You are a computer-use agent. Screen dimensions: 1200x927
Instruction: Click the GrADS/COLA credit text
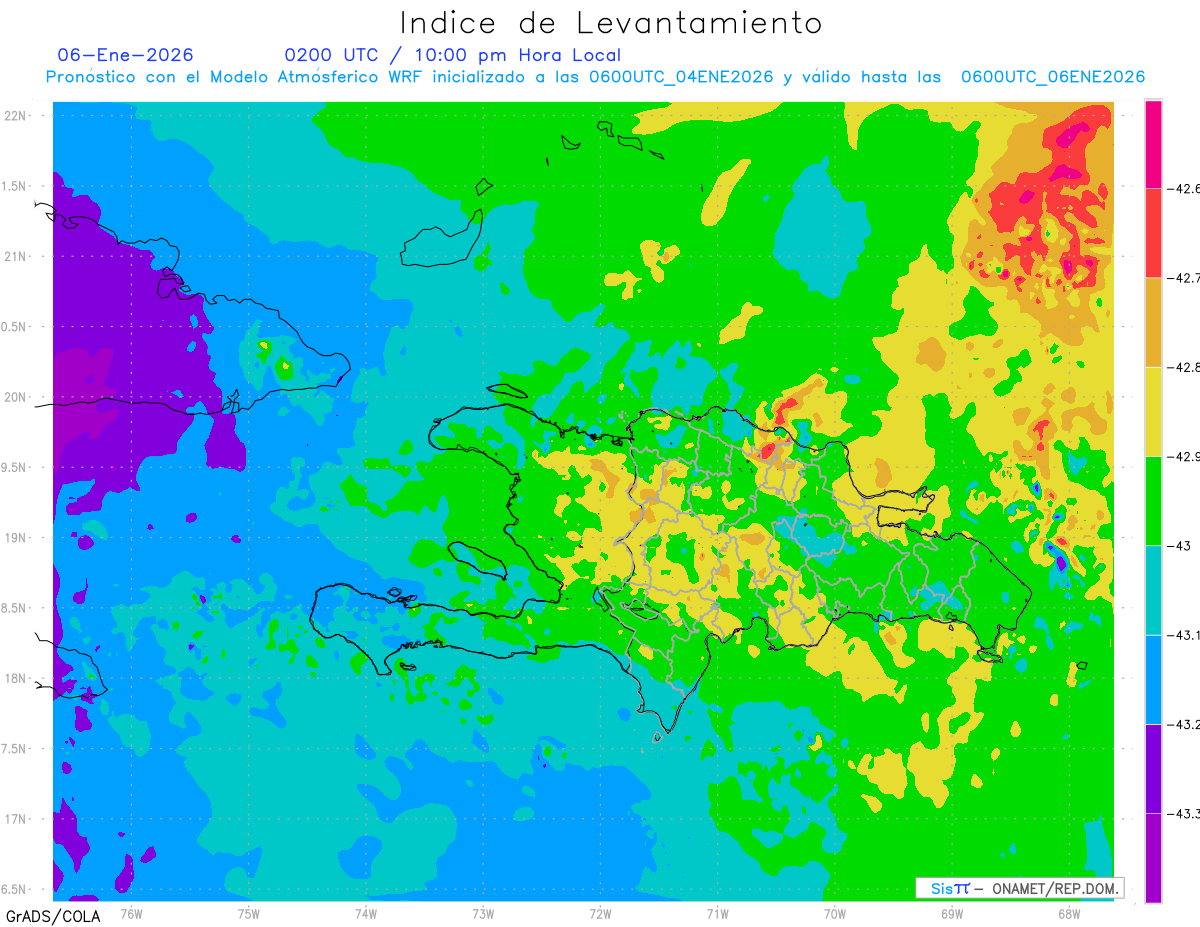(53, 916)
